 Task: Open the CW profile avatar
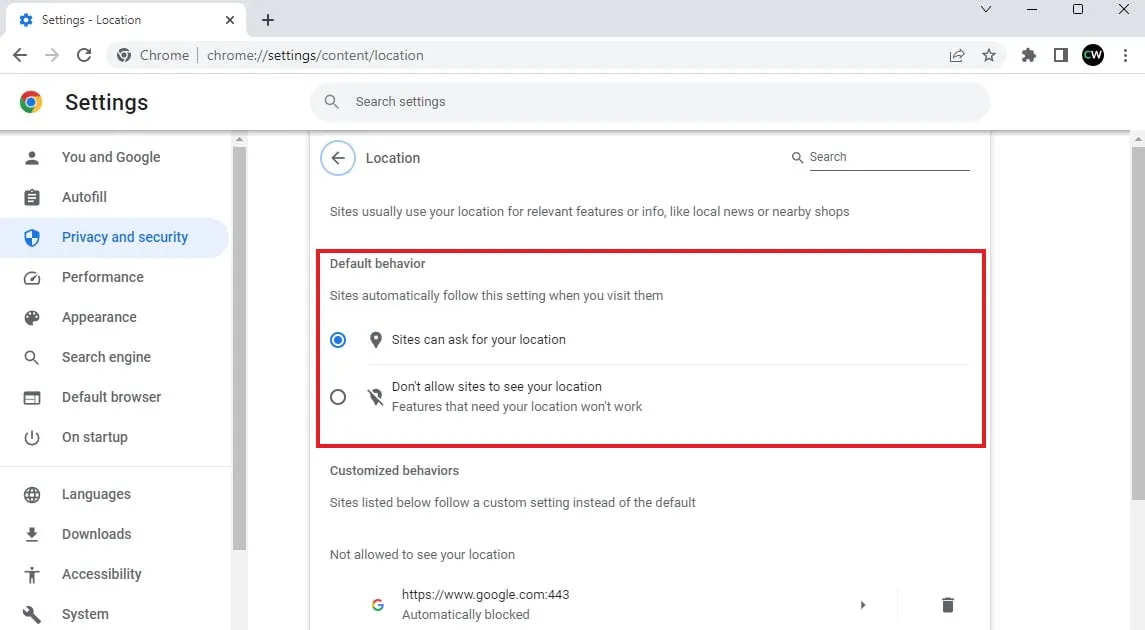(1093, 56)
